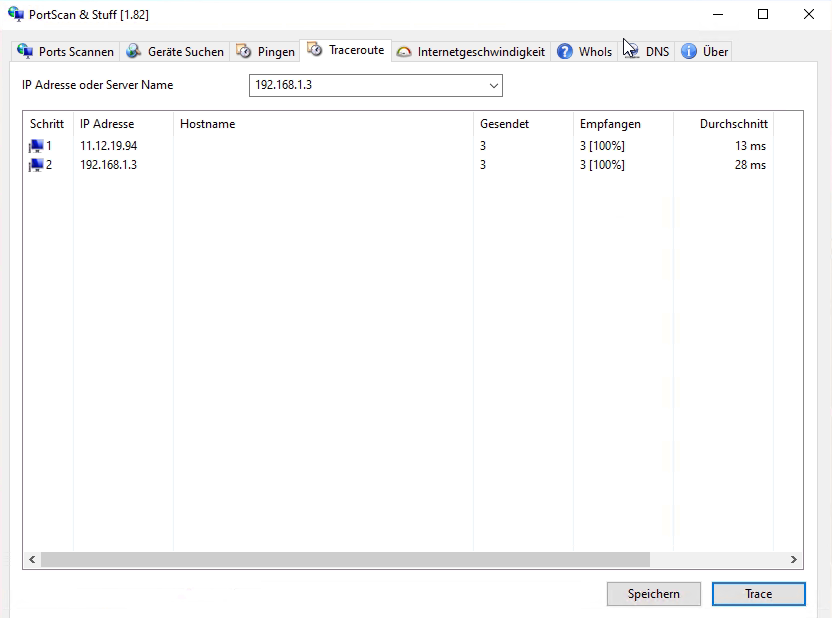This screenshot has width=832, height=618.
Task: Click the computer icon for hop 1
Action: (x=36, y=146)
